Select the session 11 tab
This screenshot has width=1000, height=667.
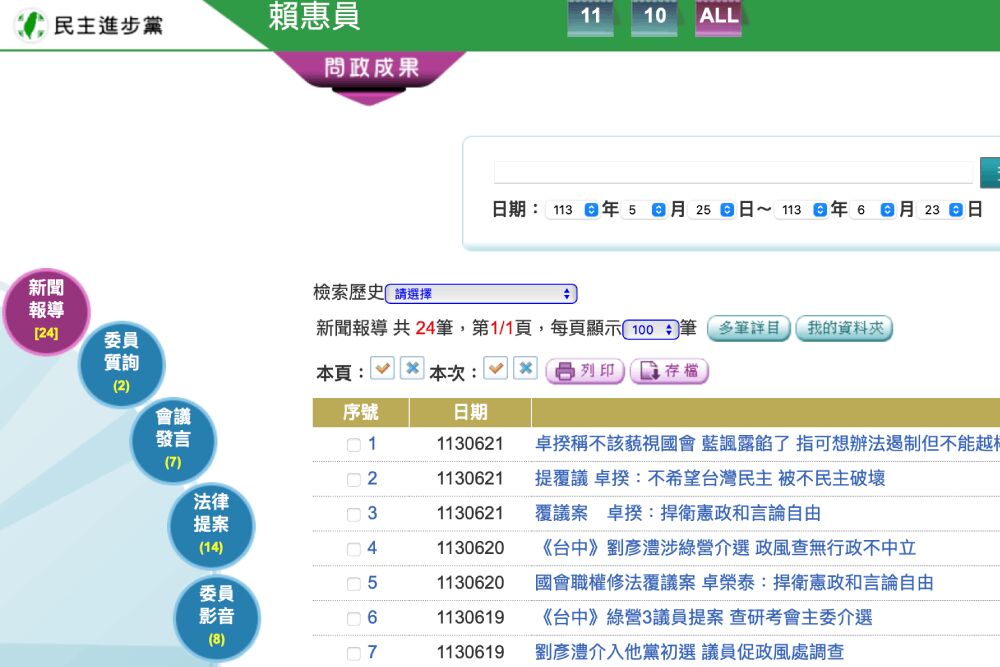(591, 17)
